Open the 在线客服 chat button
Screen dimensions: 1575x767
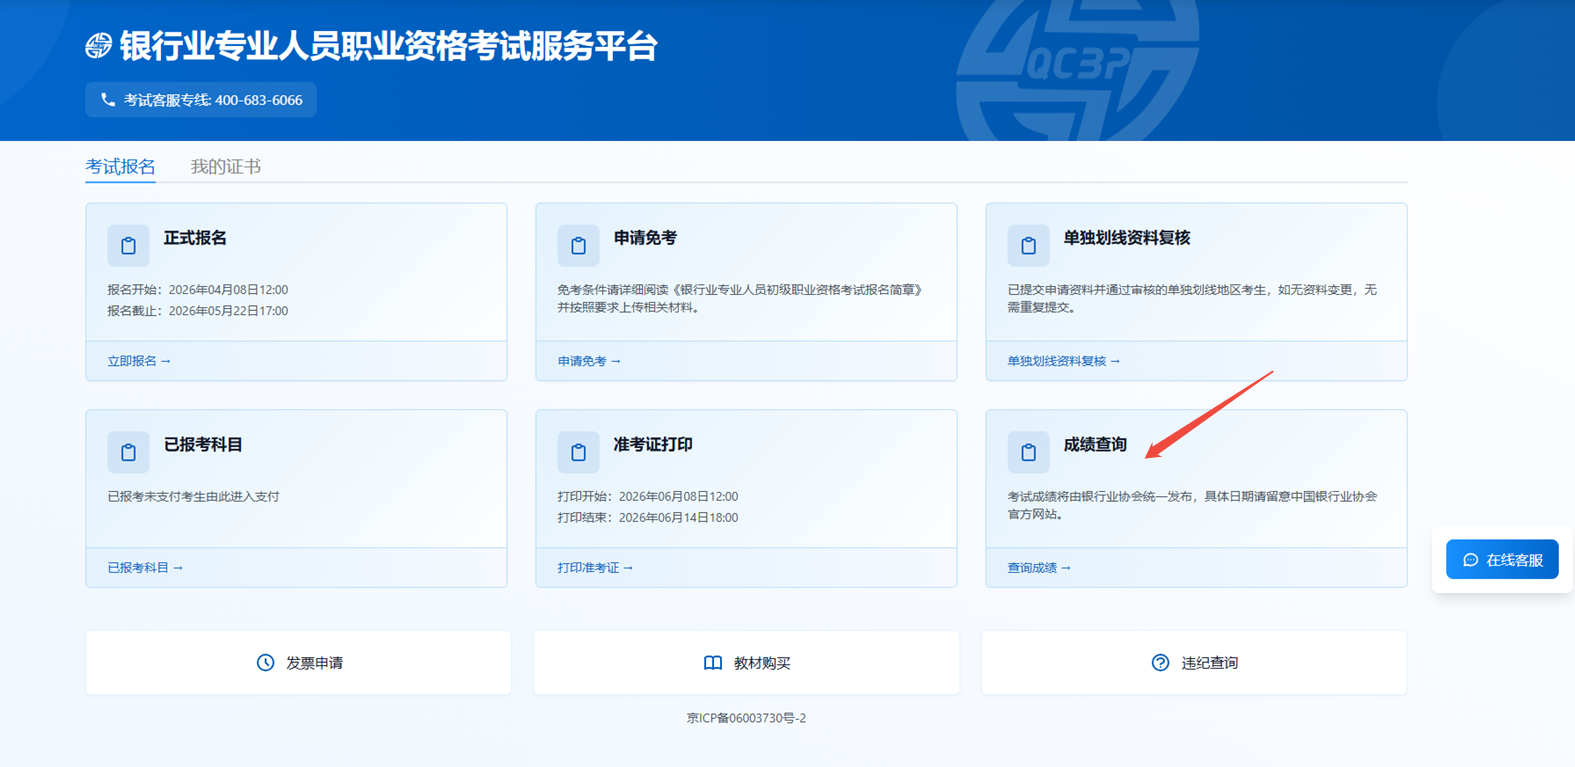pos(1502,560)
